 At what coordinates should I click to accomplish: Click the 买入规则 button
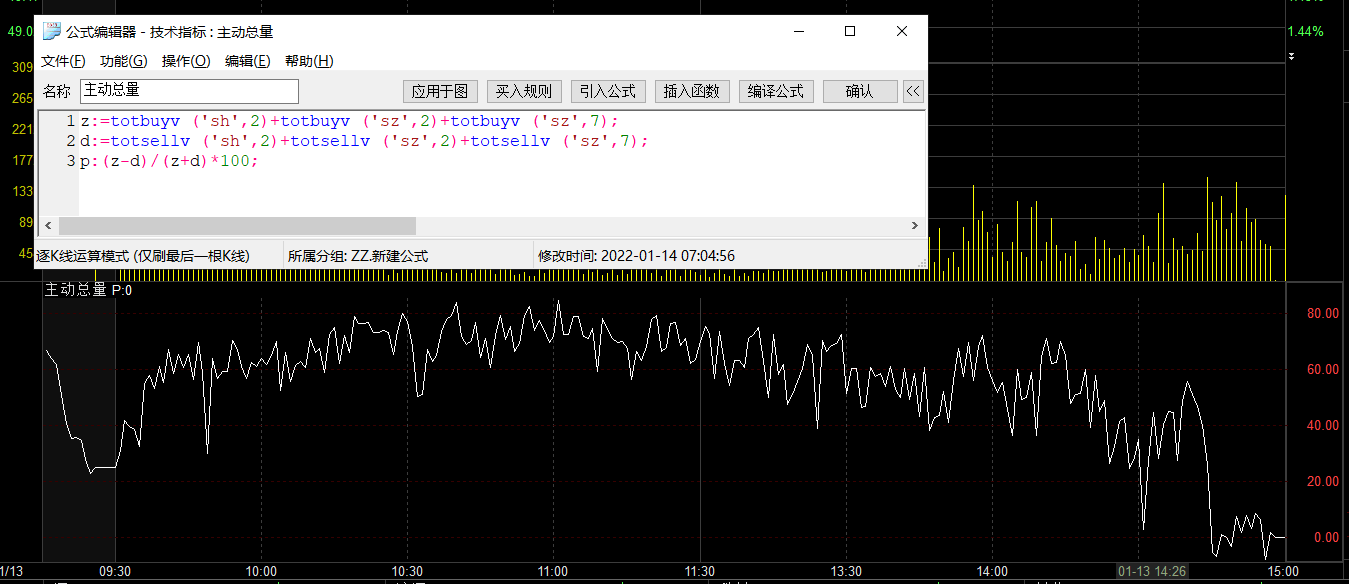click(524, 91)
